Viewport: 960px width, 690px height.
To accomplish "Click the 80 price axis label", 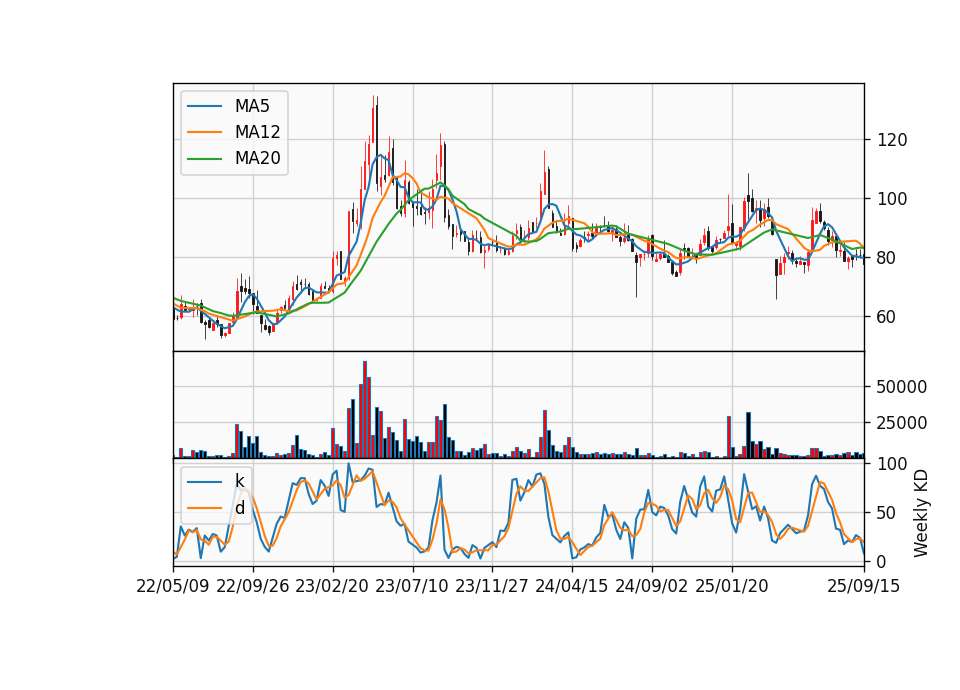I will 887,258.
